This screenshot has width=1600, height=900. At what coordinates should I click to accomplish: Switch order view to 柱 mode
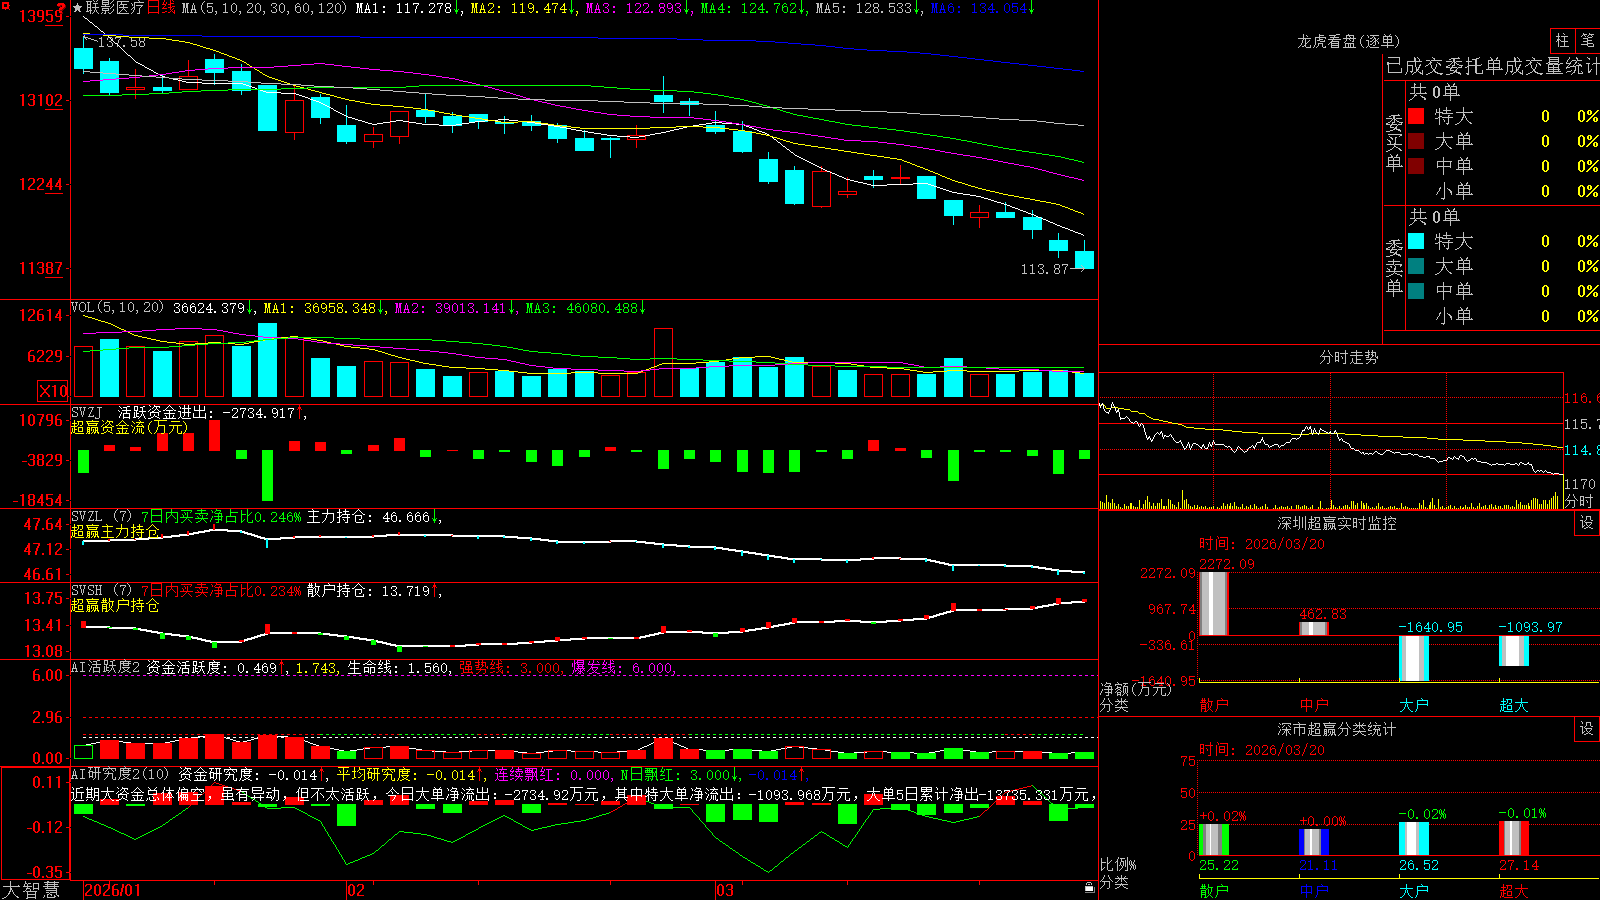pyautogui.click(x=1562, y=40)
